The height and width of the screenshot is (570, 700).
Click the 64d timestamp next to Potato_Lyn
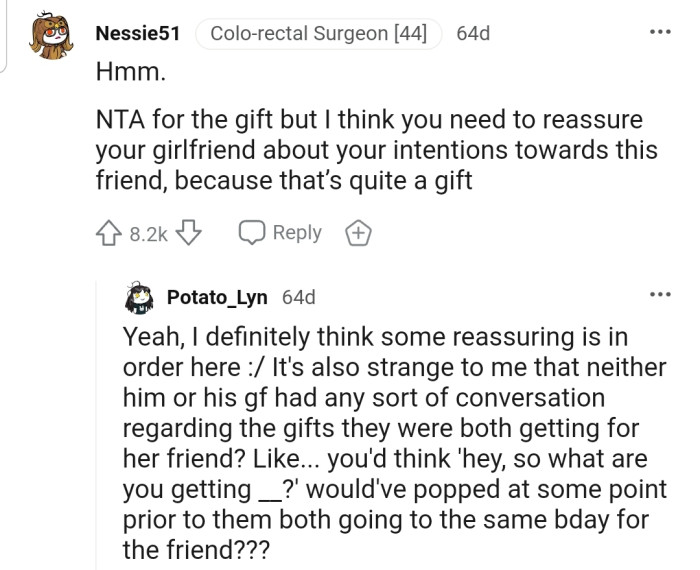pos(300,297)
